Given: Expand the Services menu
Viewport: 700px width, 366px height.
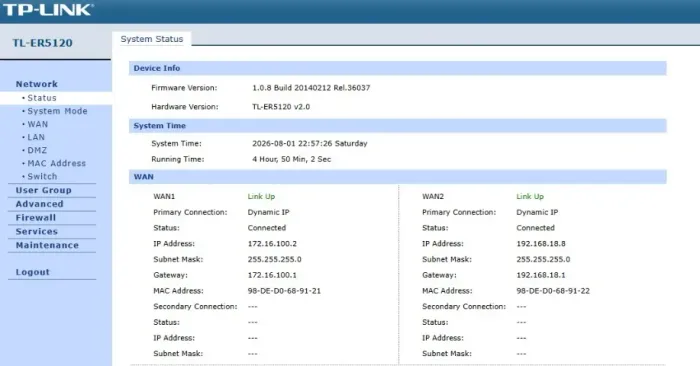Looking at the screenshot, I should tap(37, 232).
